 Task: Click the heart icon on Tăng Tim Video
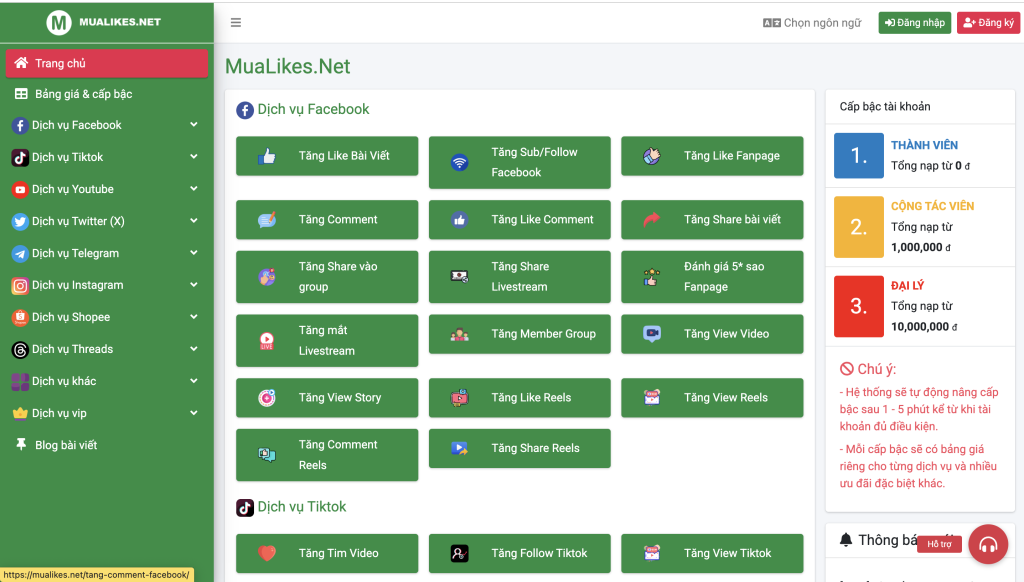(266, 553)
